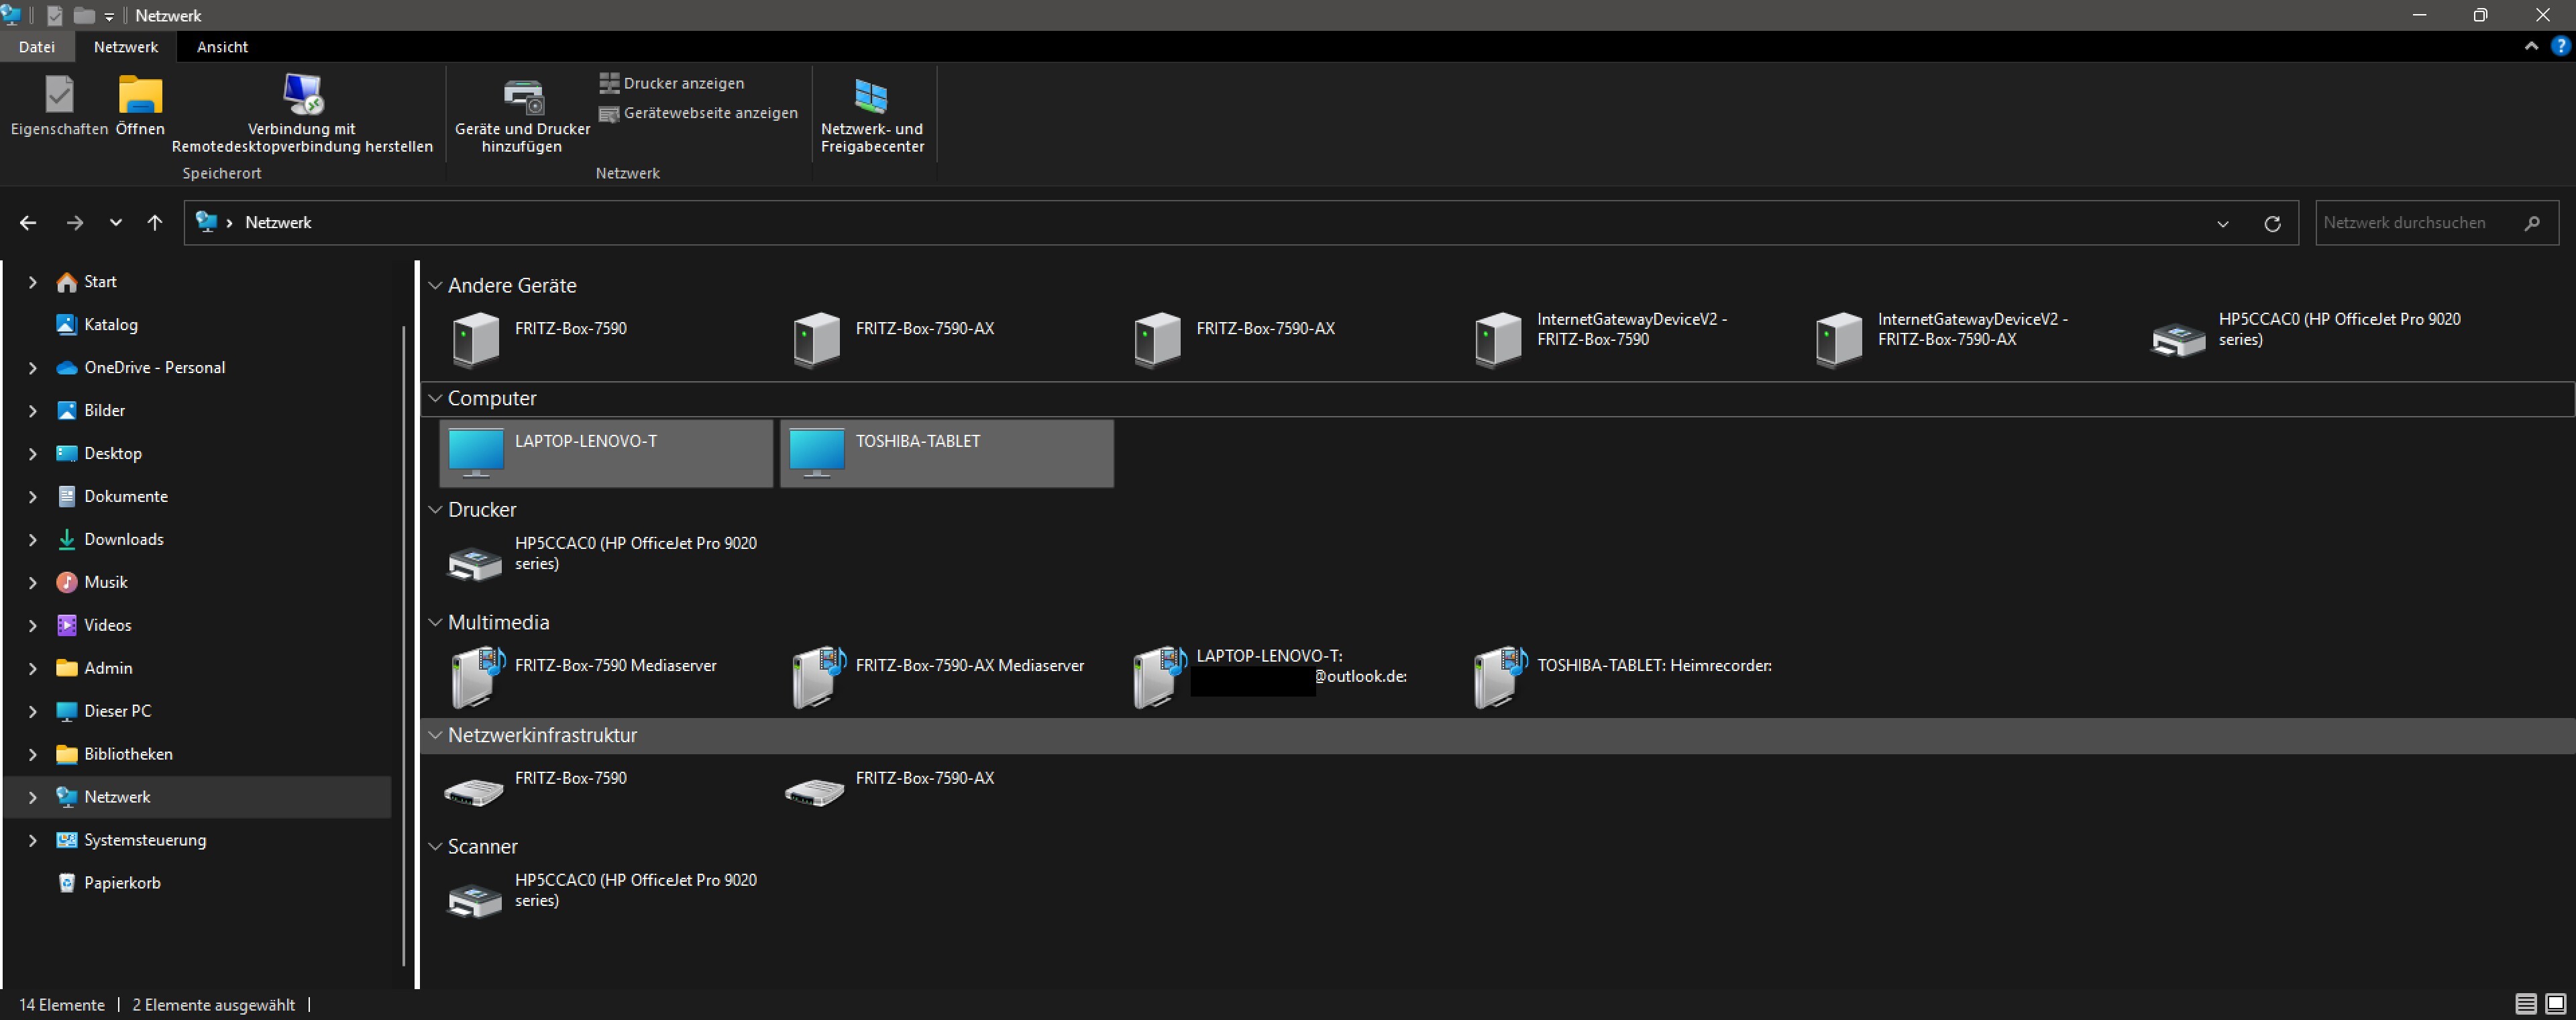Screen dimensions: 2576x1020
Task: Collapse the Andere Geräte group
Action: point(435,286)
